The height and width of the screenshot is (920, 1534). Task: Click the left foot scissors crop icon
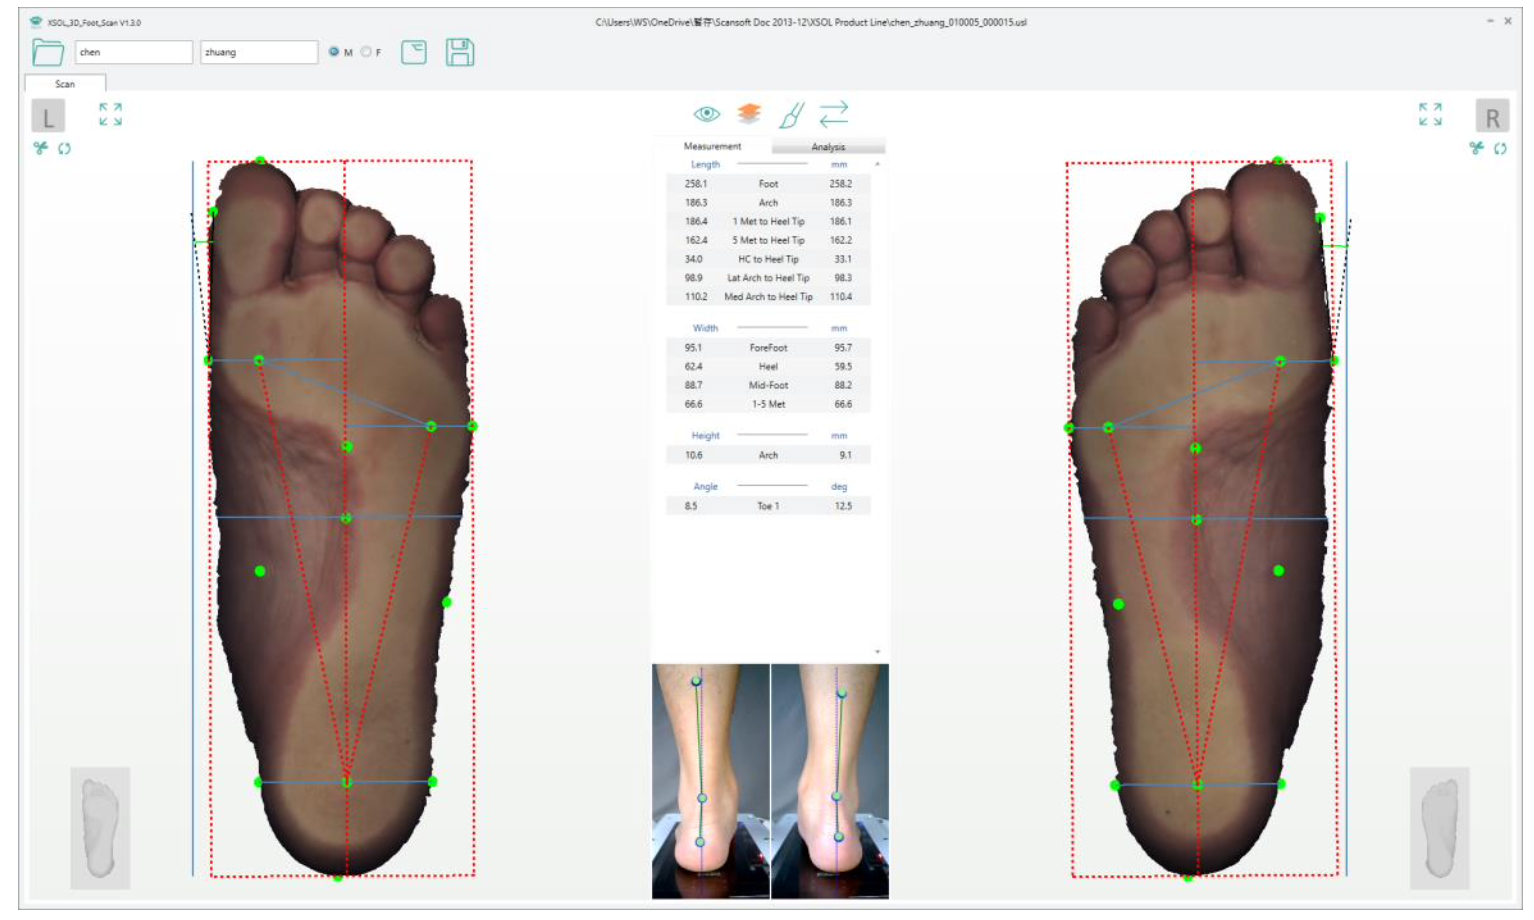tap(41, 148)
